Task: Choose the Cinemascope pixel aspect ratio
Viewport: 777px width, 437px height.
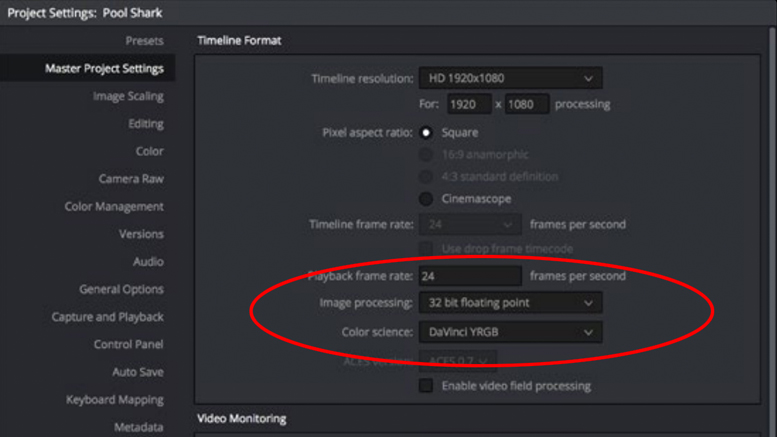Action: [x=426, y=199]
